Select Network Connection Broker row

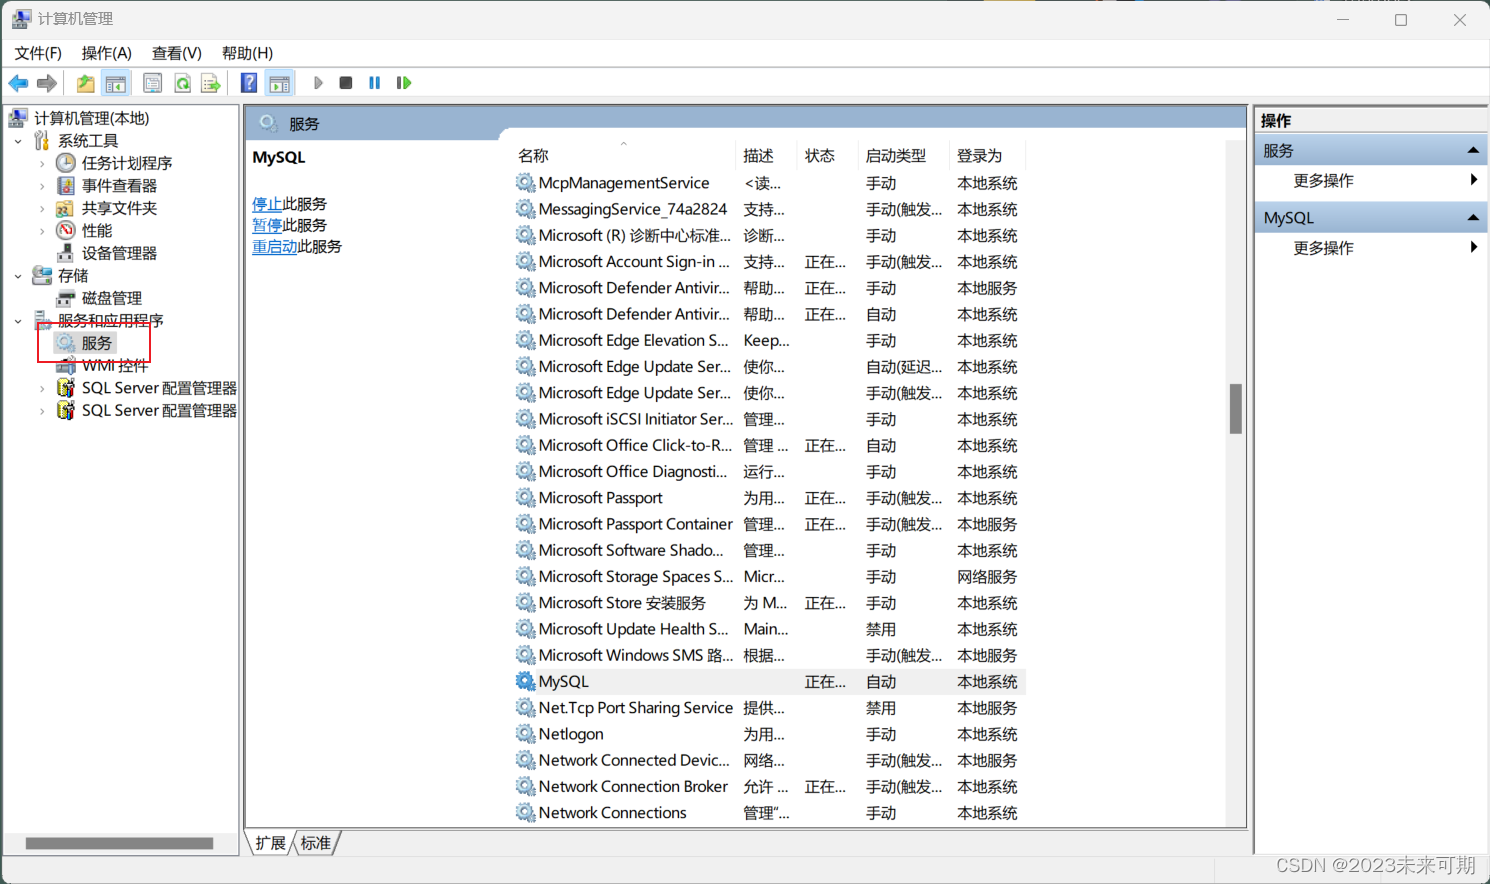tap(770, 786)
